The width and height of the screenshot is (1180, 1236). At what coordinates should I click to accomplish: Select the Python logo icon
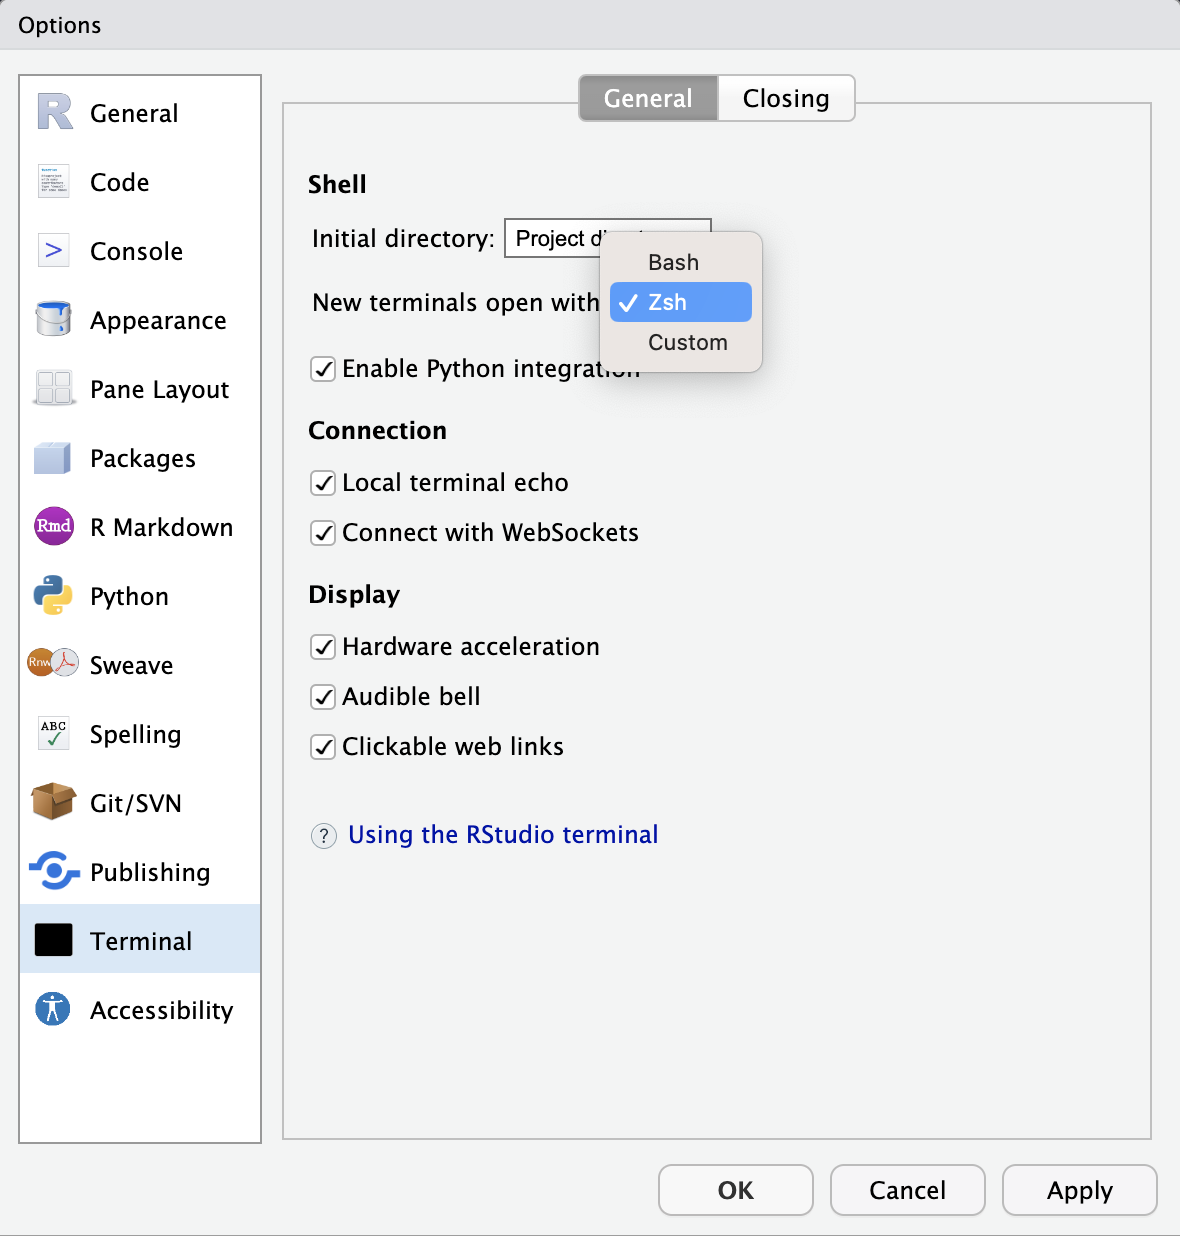[x=52, y=595]
